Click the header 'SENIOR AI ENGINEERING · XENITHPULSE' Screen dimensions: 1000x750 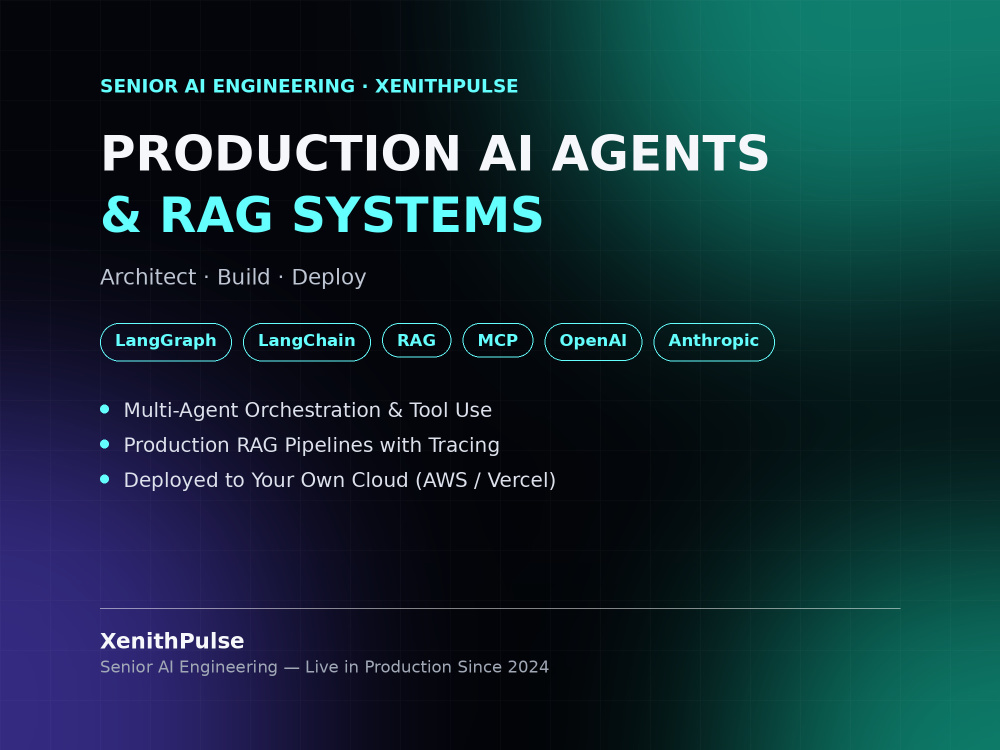pyautogui.click(x=309, y=86)
